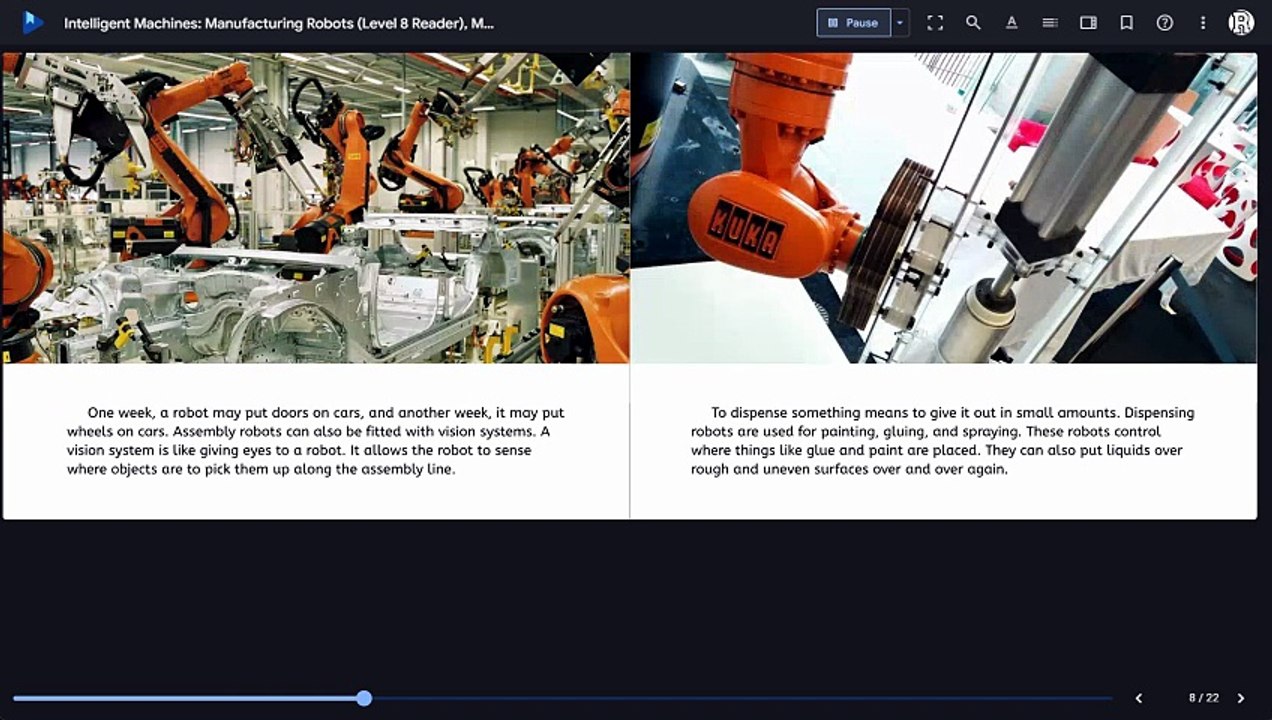1272x720 pixels.
Task: Go to the previous page arrow
Action: 1139,698
